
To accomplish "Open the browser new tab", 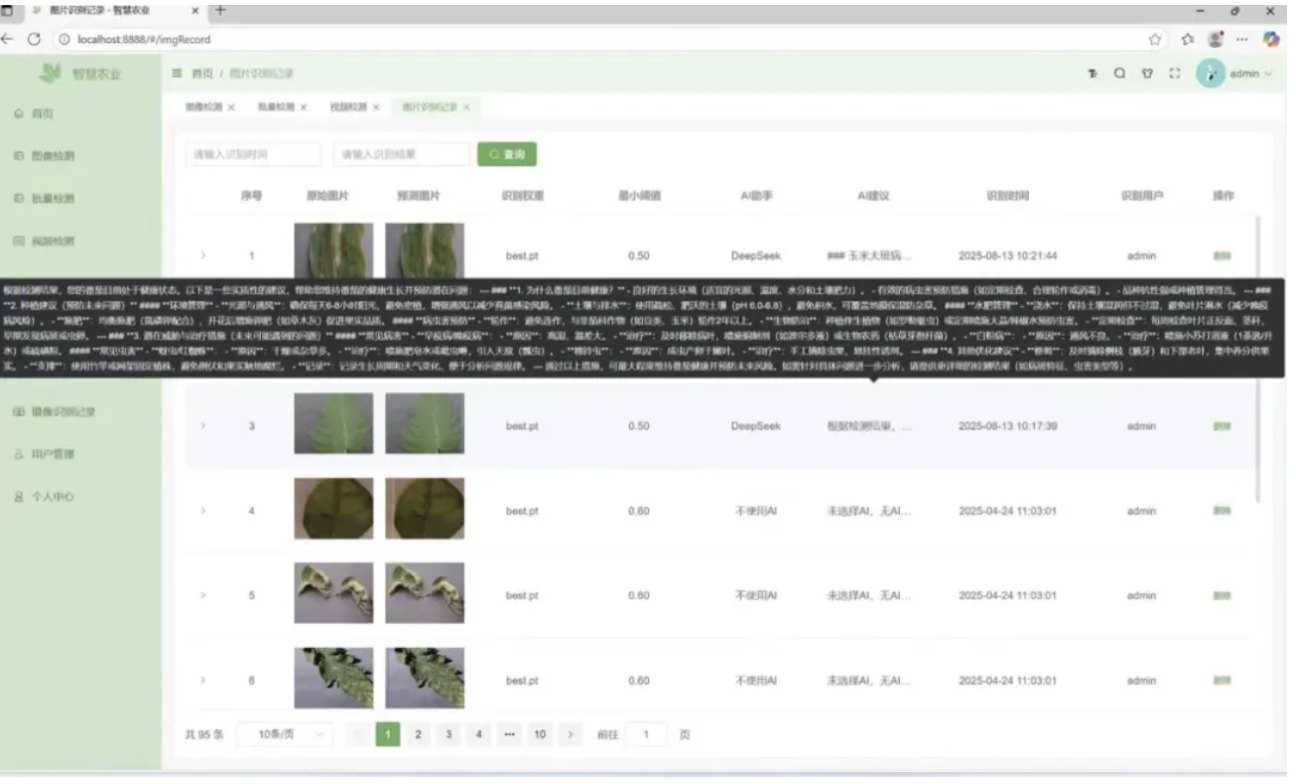I will pos(219,11).
